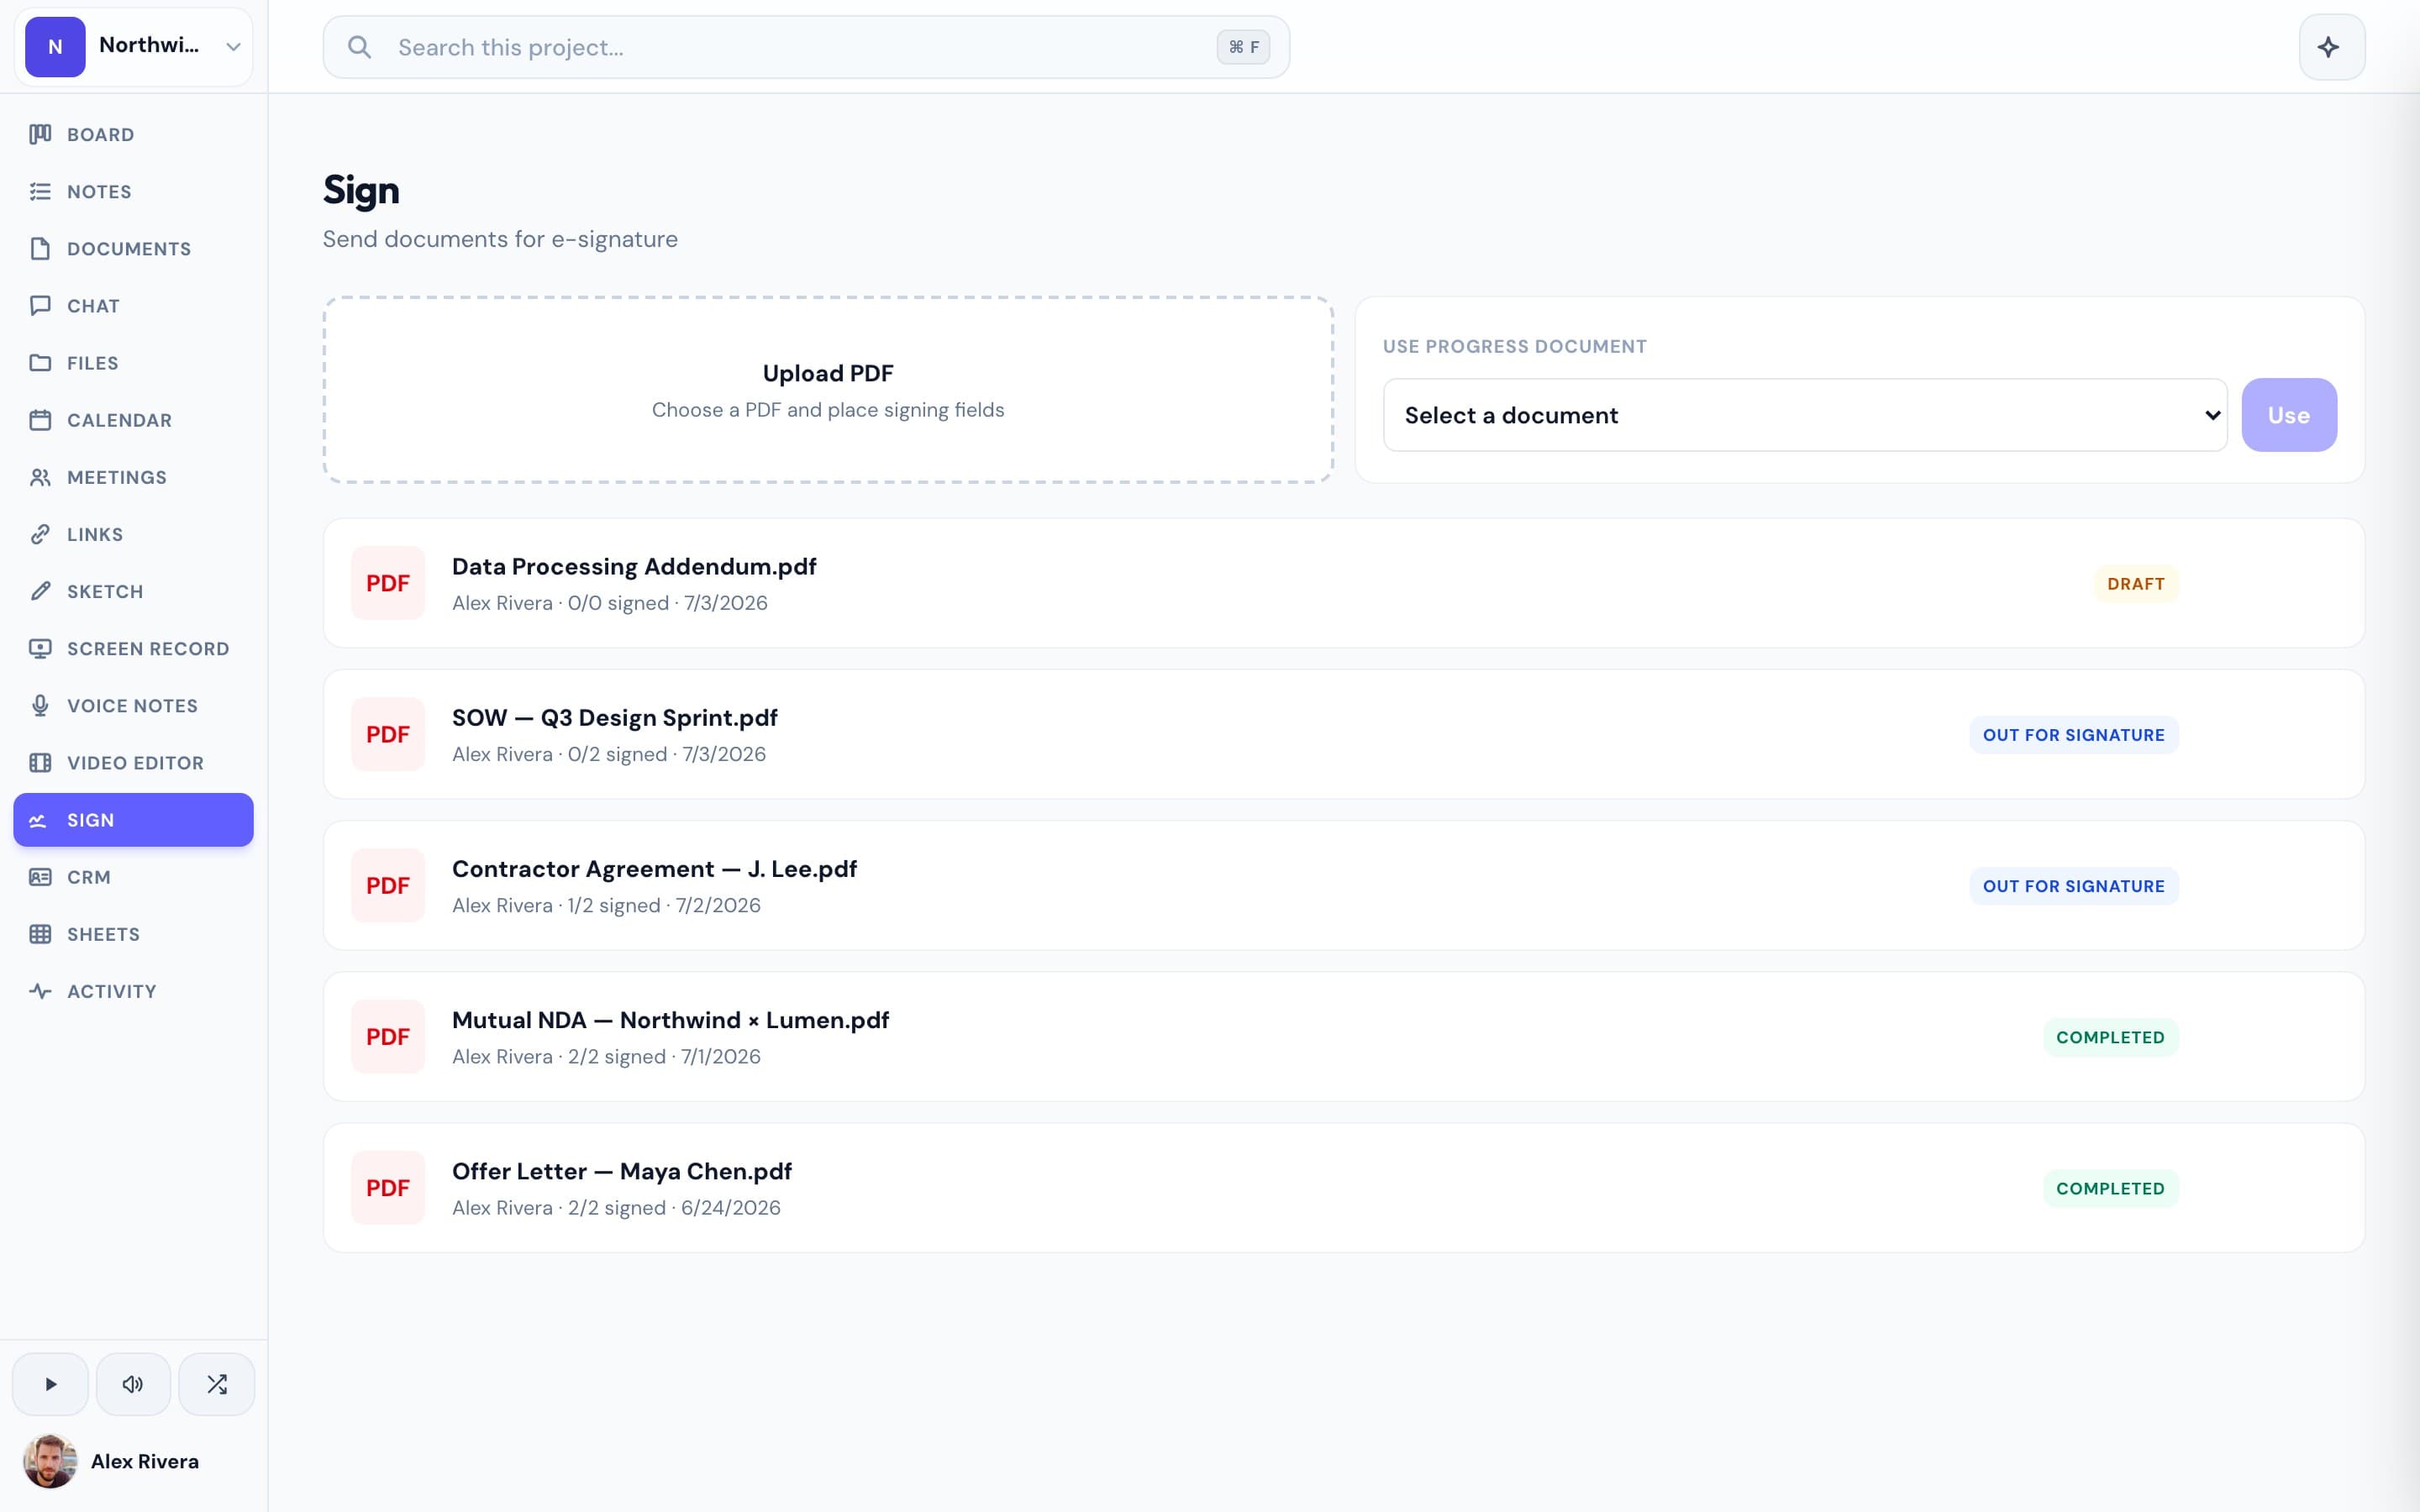2420x1512 pixels.
Task: Focus the Search this project field
Action: (806, 47)
